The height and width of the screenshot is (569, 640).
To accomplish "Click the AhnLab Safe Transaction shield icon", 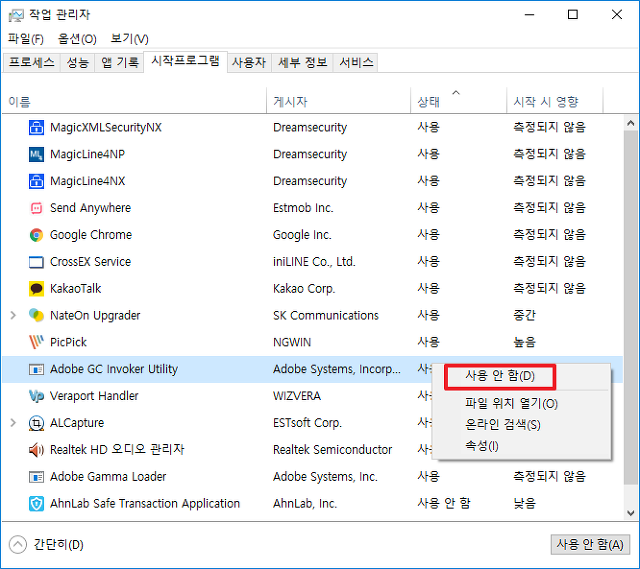I will coord(36,504).
